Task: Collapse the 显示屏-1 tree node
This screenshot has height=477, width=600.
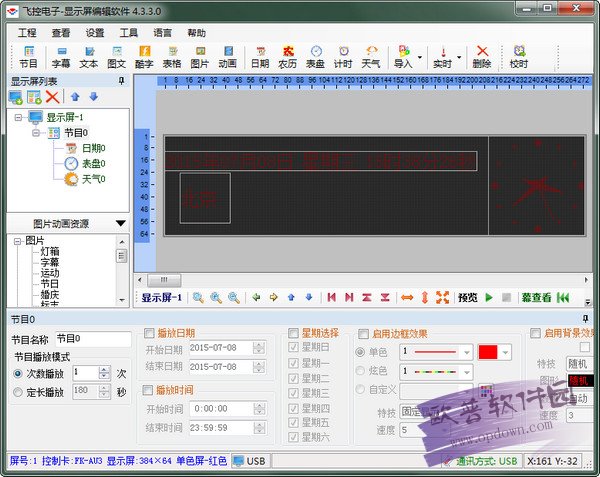Action: [x=18, y=117]
